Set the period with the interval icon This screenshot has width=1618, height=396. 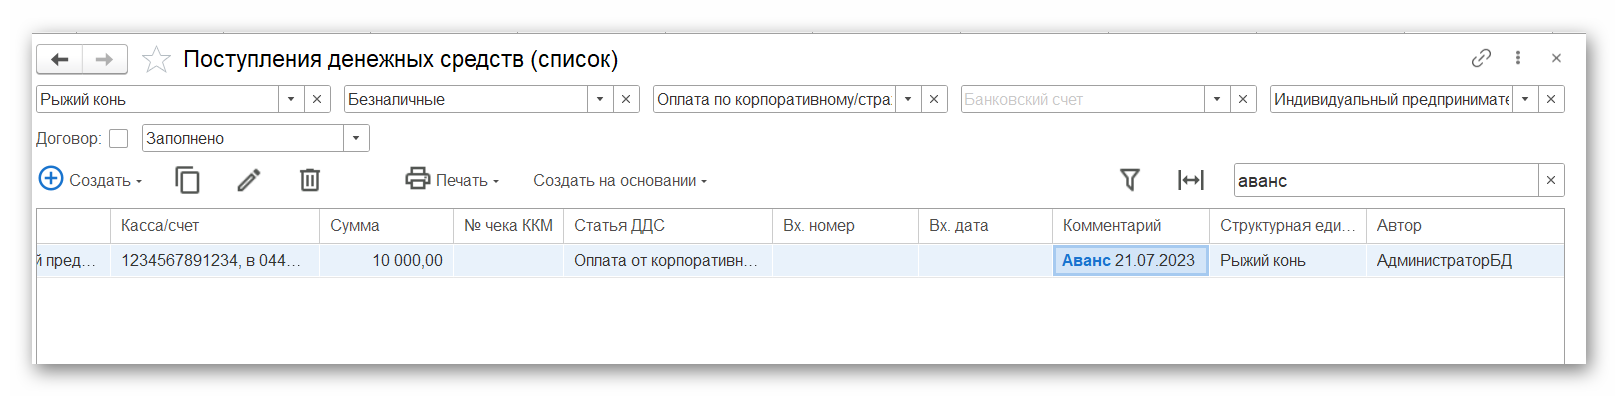pos(1190,180)
